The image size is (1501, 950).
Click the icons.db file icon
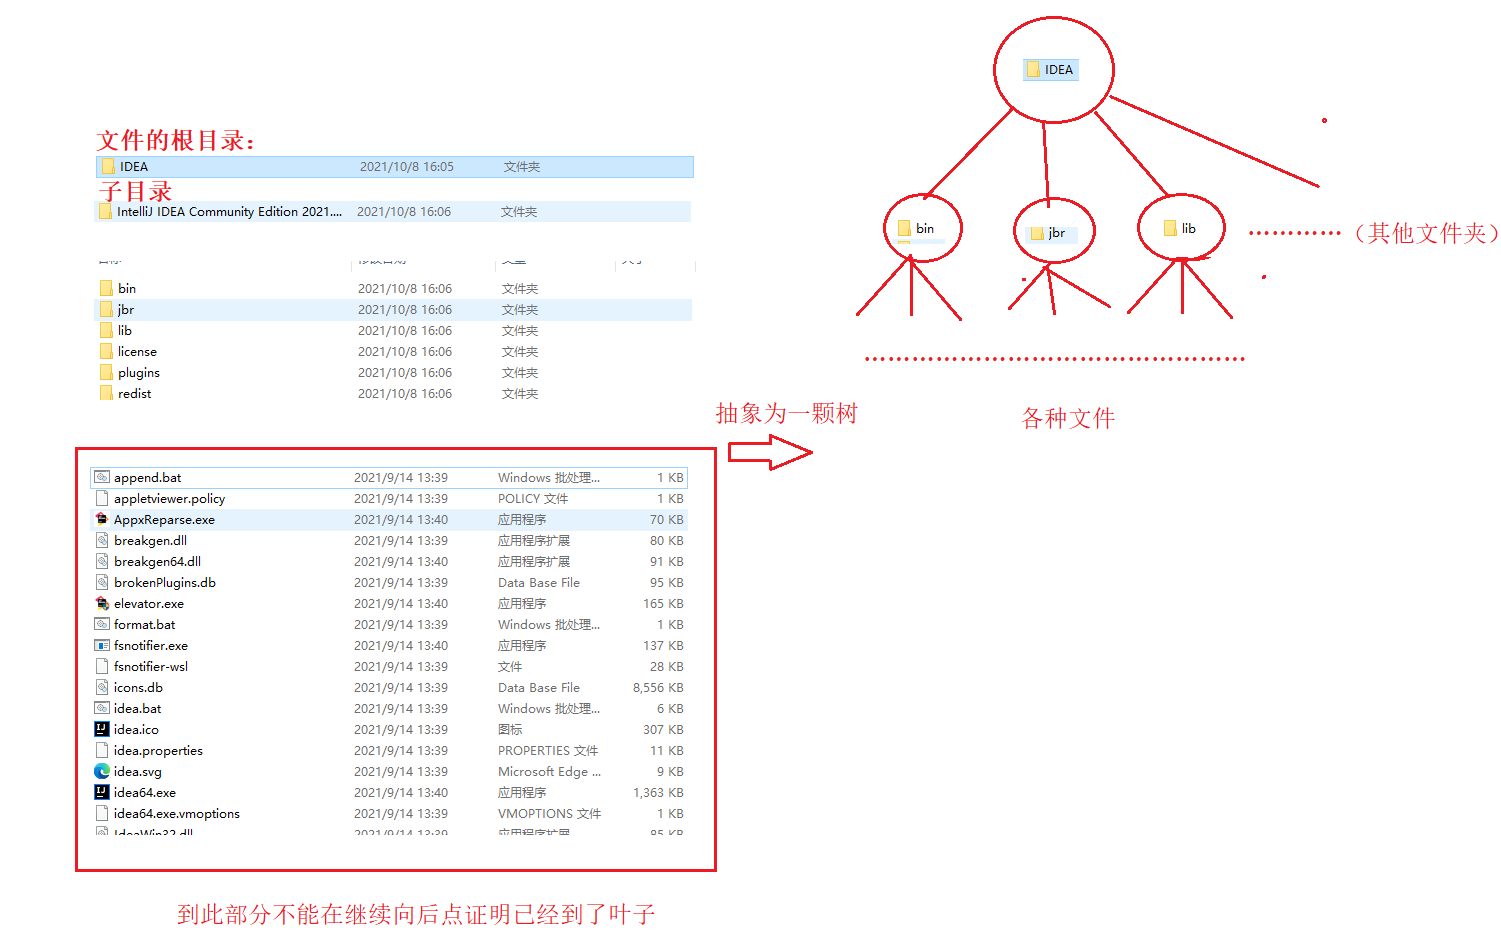point(102,688)
